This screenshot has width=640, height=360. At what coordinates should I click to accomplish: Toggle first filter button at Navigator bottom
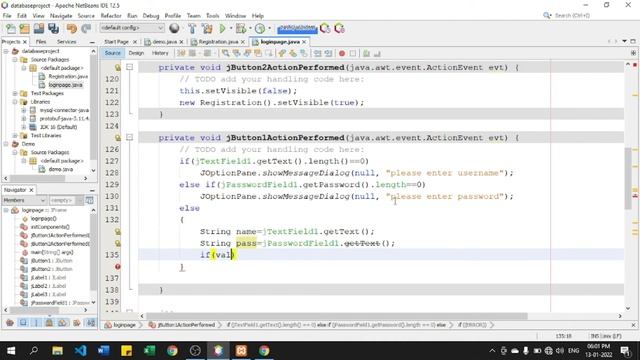point(10,323)
